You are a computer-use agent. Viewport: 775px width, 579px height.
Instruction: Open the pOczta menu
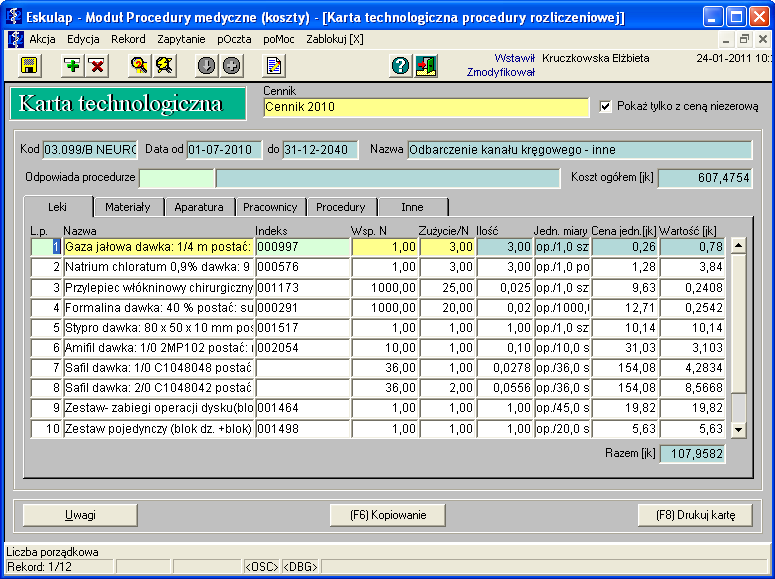click(234, 39)
